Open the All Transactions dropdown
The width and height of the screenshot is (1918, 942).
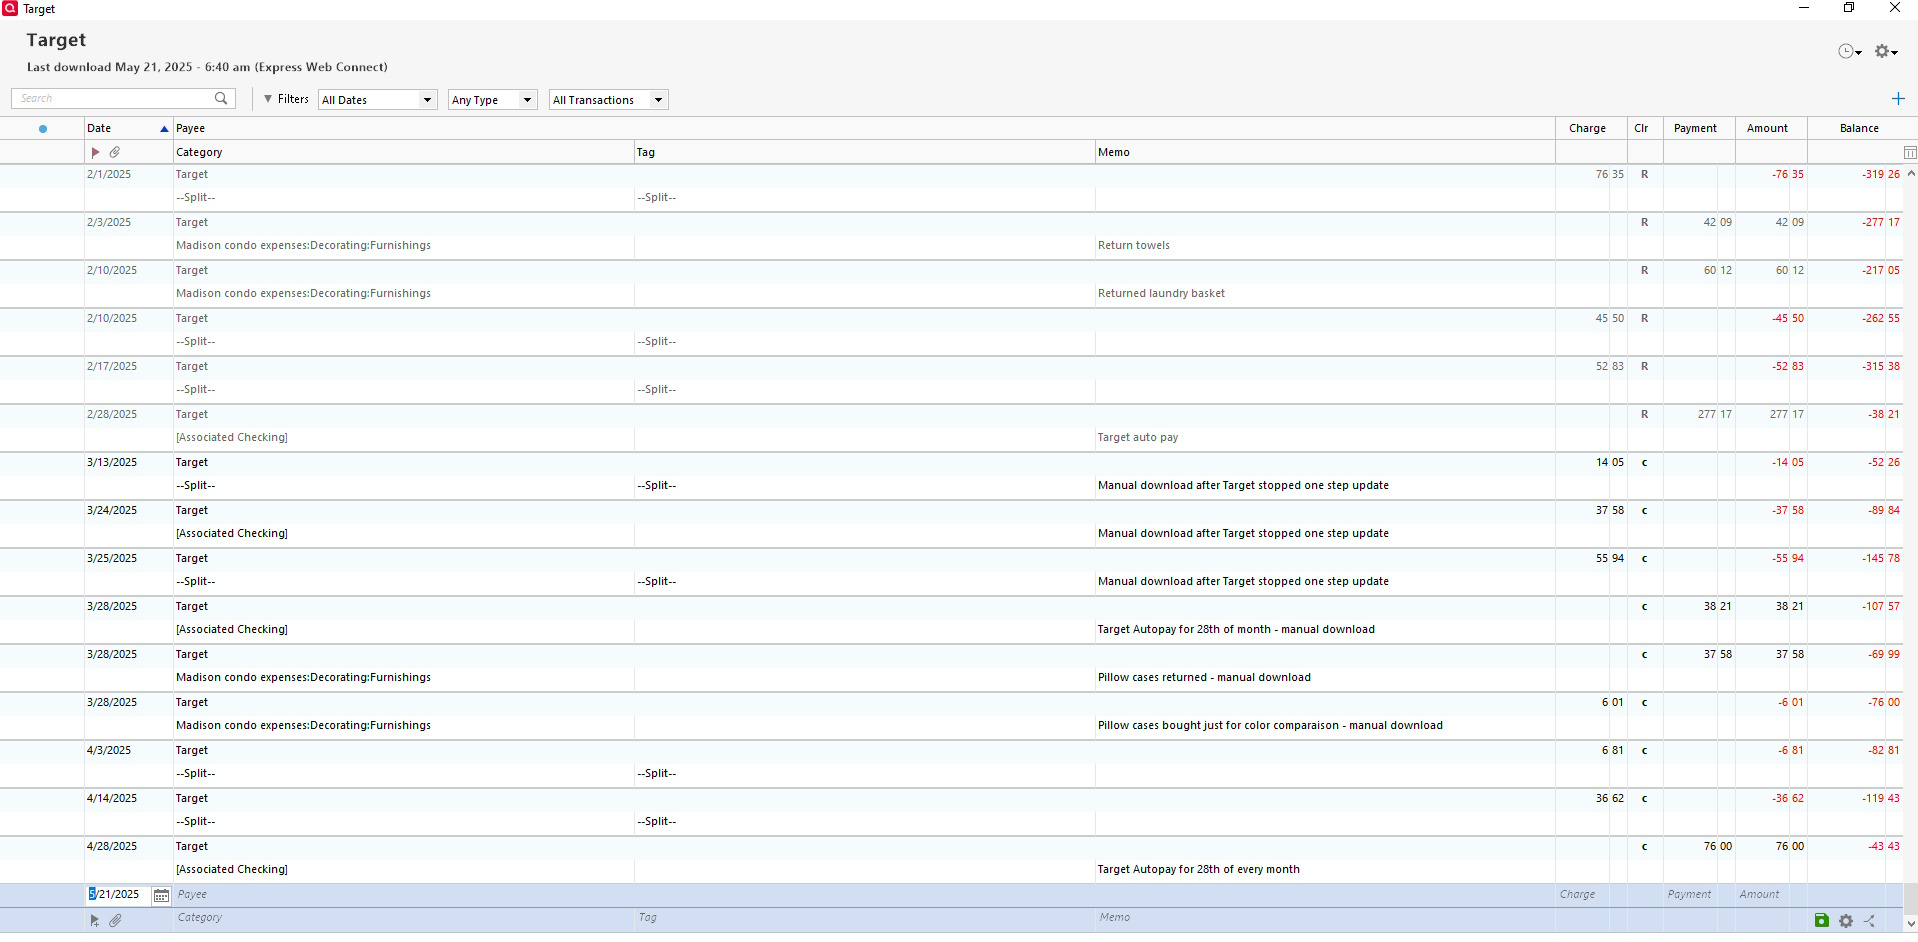tap(608, 100)
